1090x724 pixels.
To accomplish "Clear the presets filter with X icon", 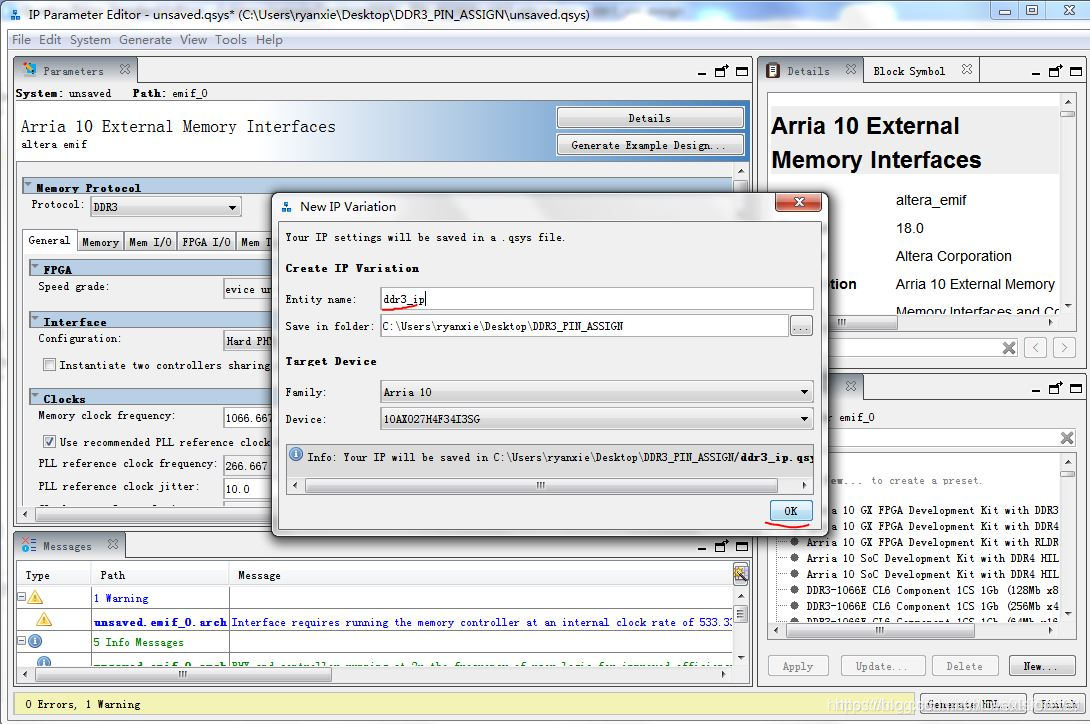I will click(x=1067, y=437).
